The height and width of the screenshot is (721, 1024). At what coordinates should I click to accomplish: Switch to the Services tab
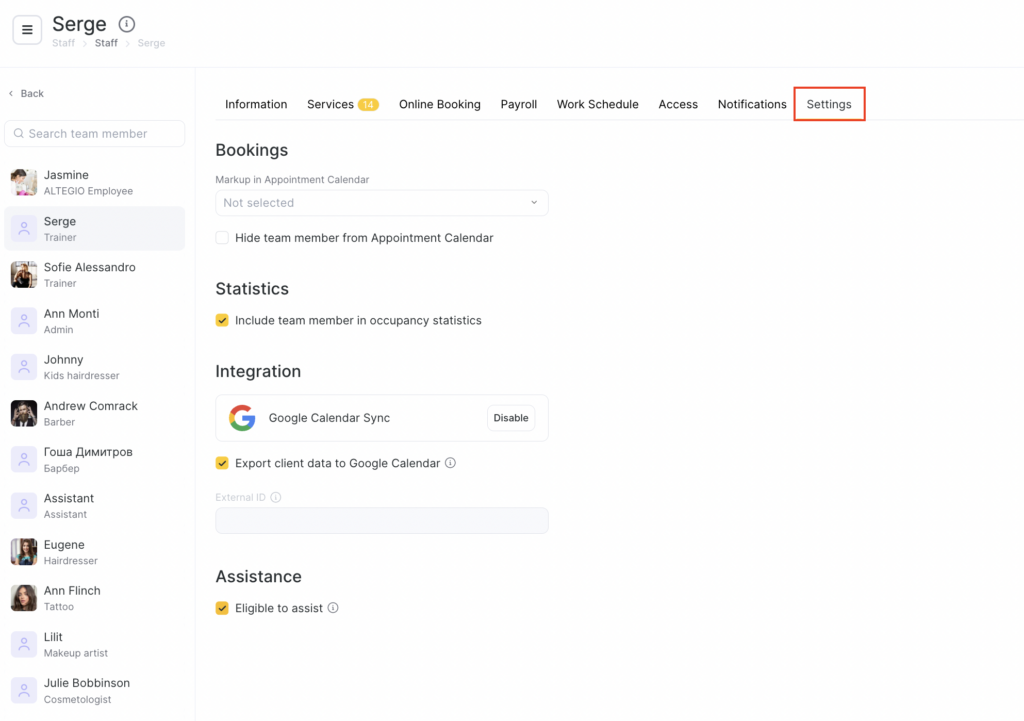coord(330,104)
